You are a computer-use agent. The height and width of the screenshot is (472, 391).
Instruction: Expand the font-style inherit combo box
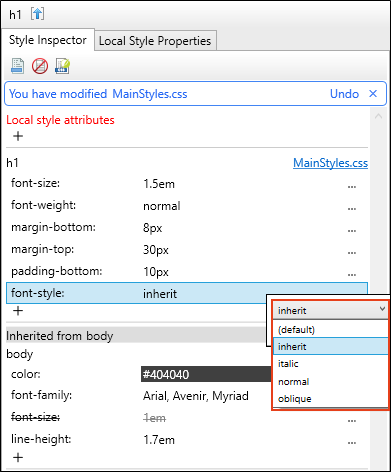(330, 310)
